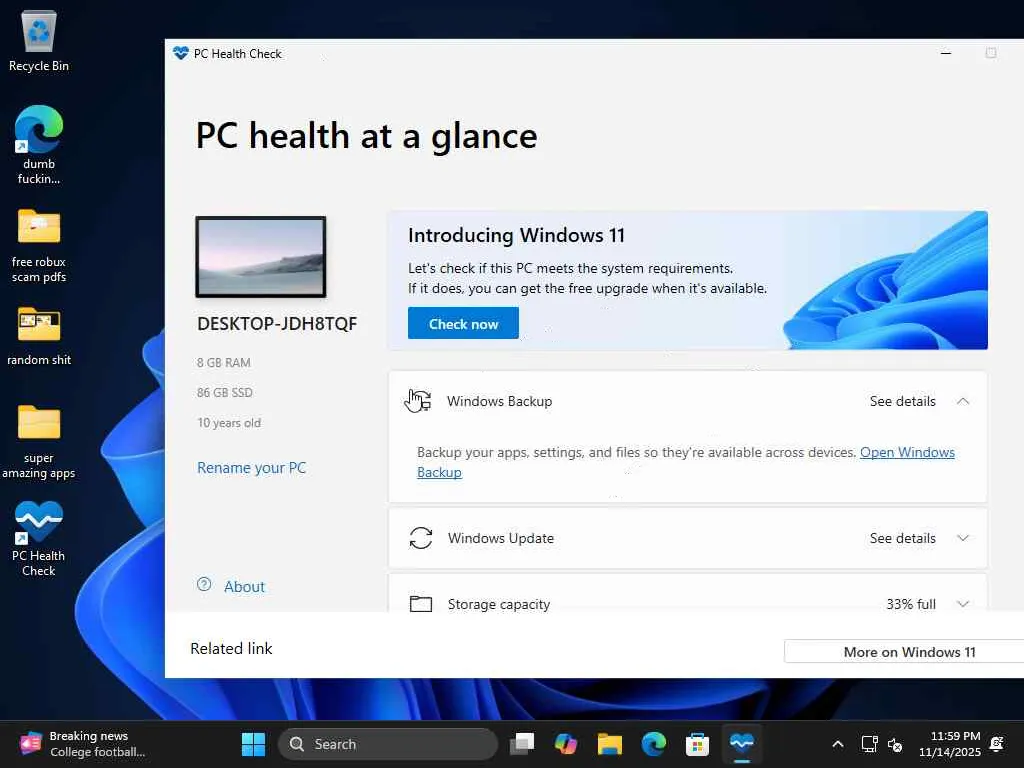Click the date and time clock
1024x768 pixels.
[949, 744]
